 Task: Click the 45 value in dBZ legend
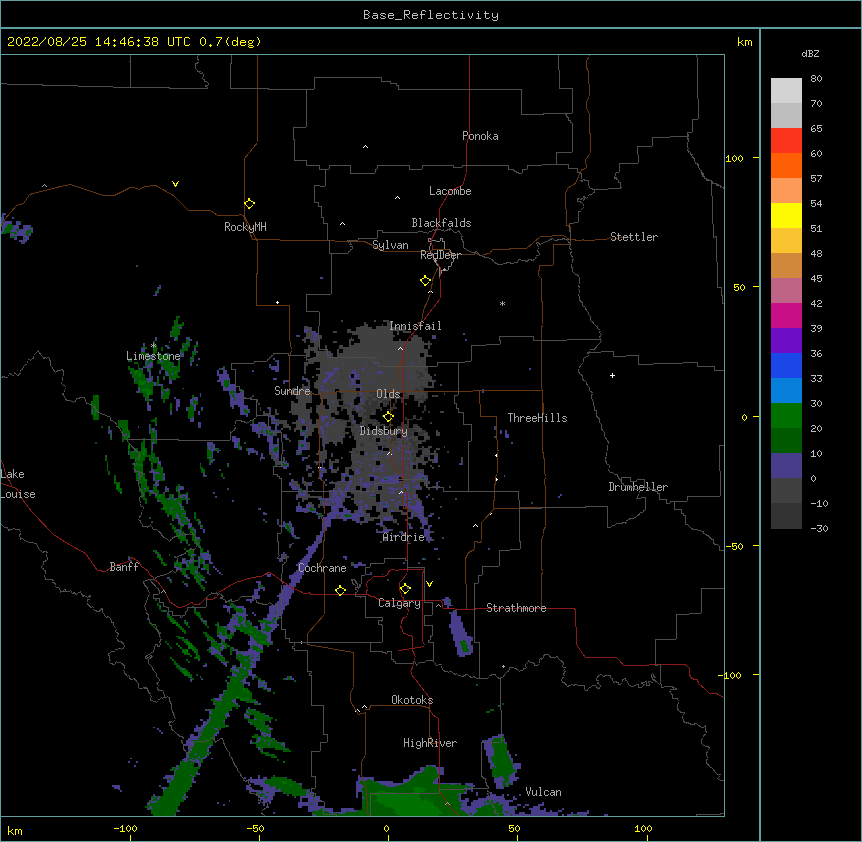click(x=816, y=278)
